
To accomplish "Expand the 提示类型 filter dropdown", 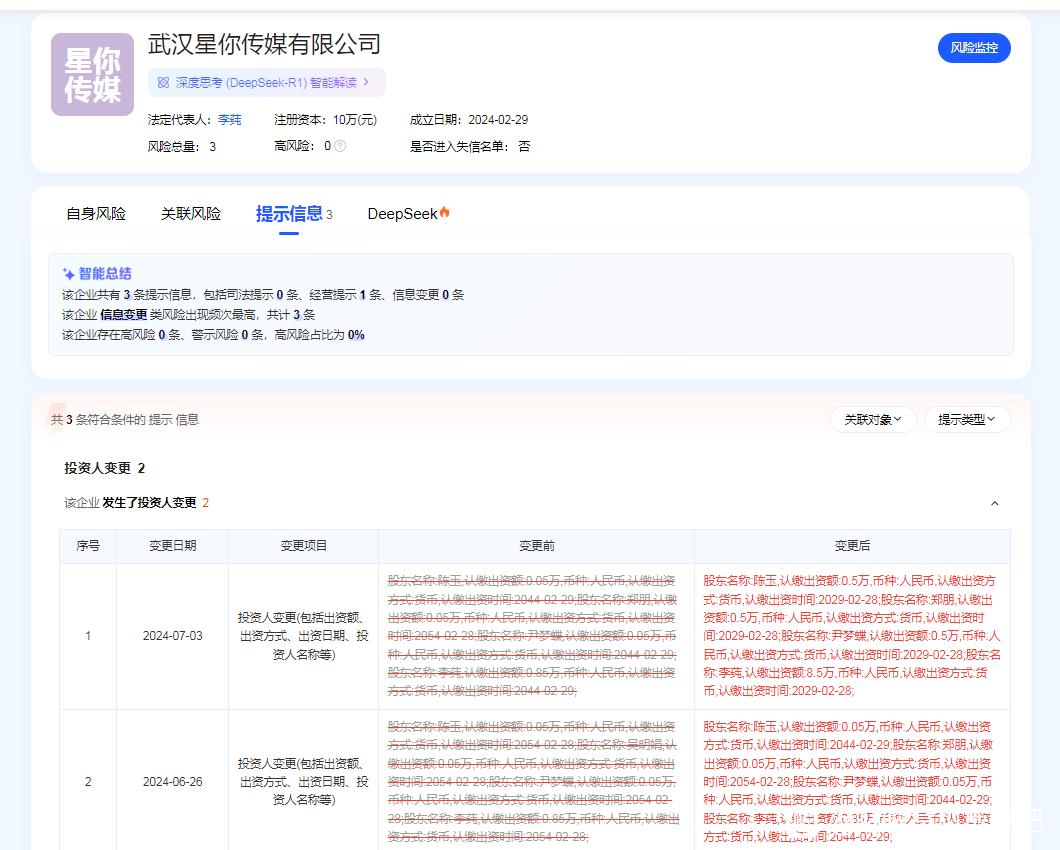I will tap(966, 420).
